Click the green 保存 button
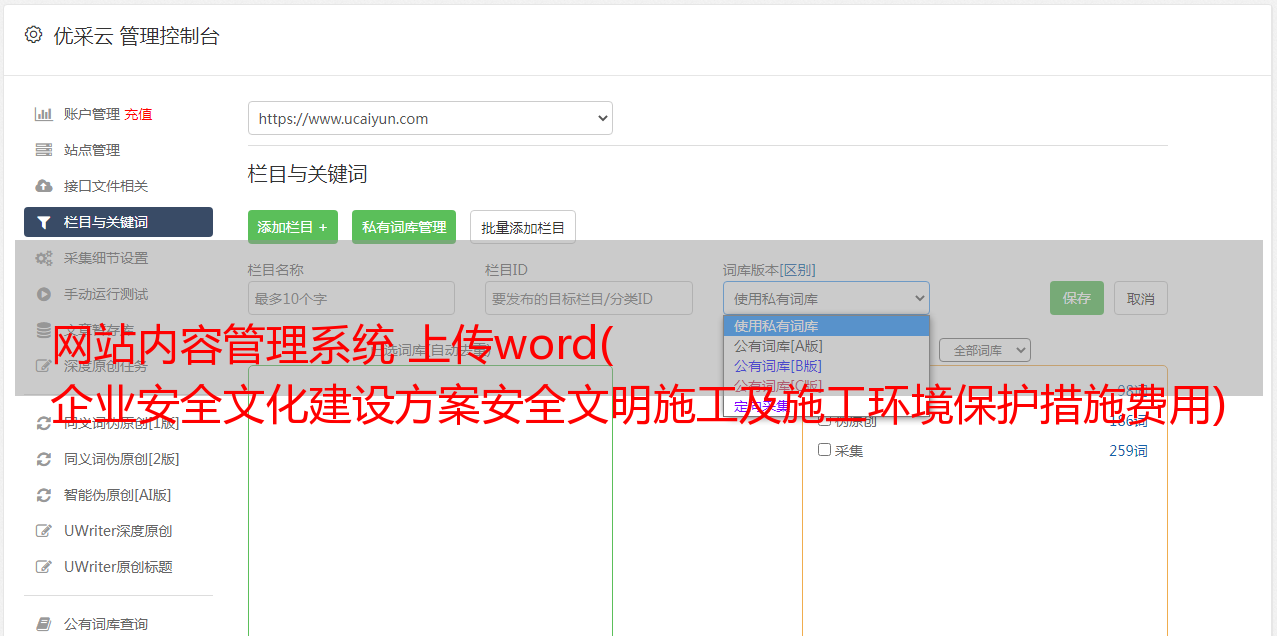The height and width of the screenshot is (636, 1277). coord(1077,298)
